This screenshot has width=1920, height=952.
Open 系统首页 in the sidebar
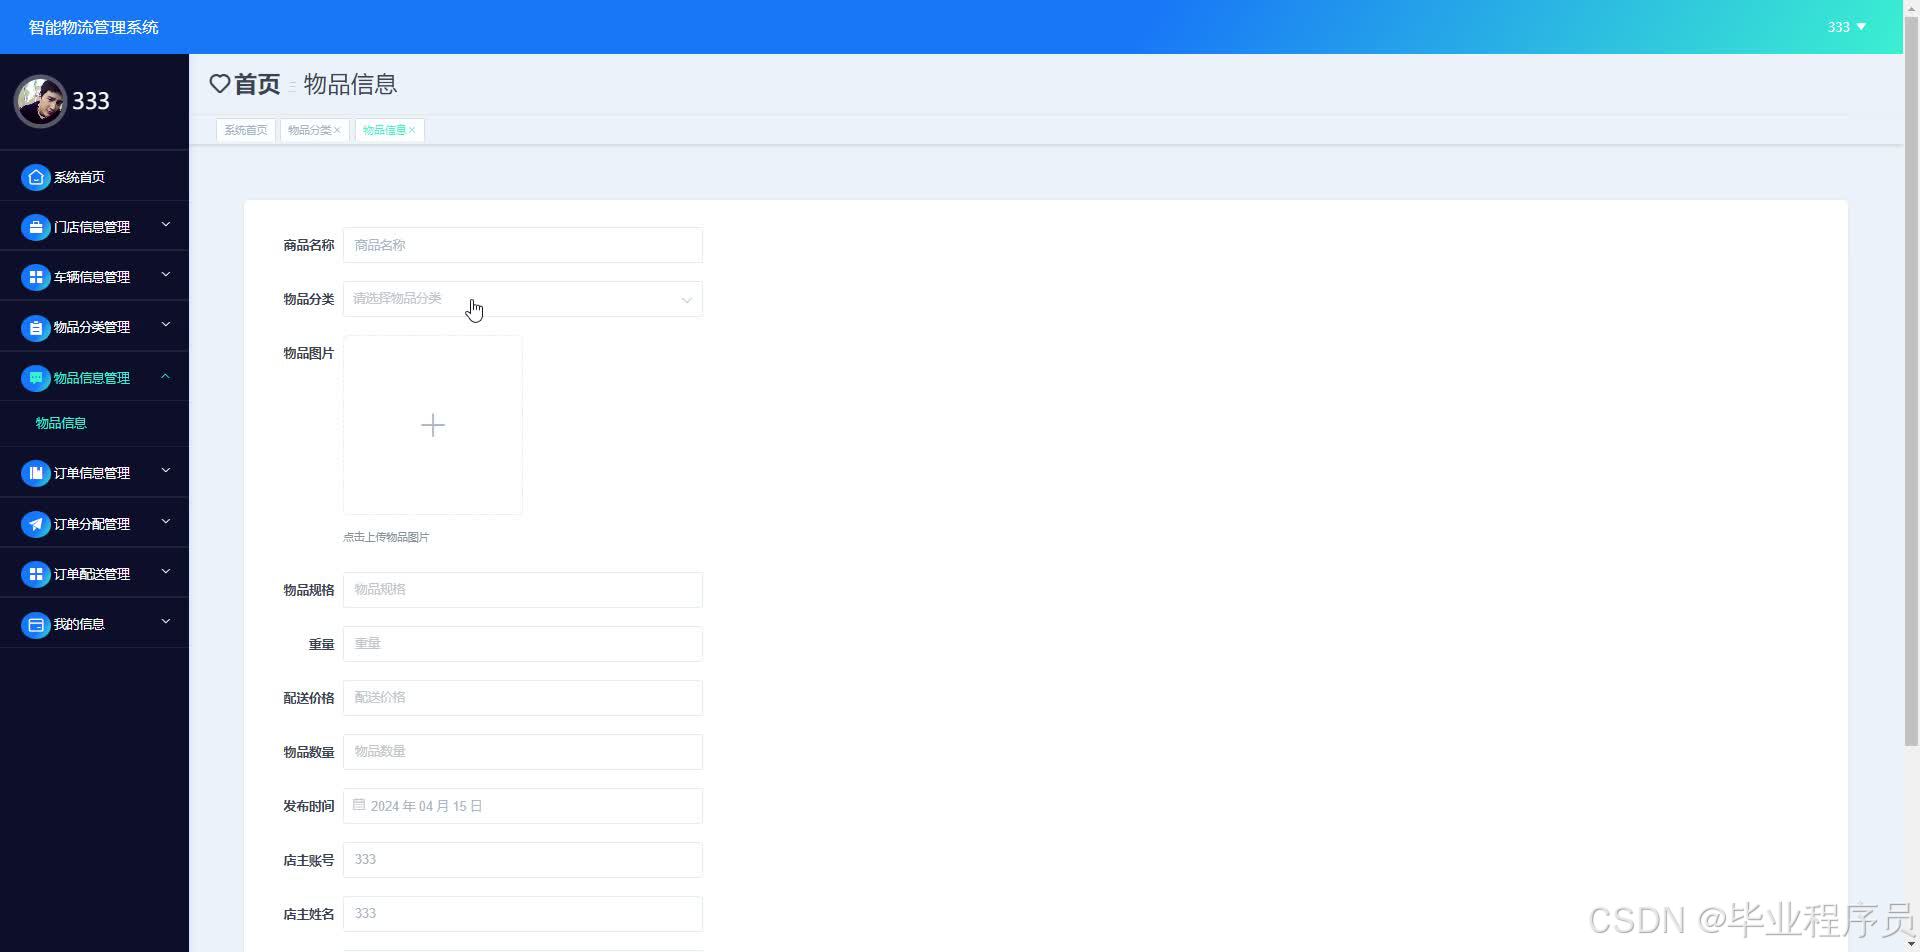point(94,177)
